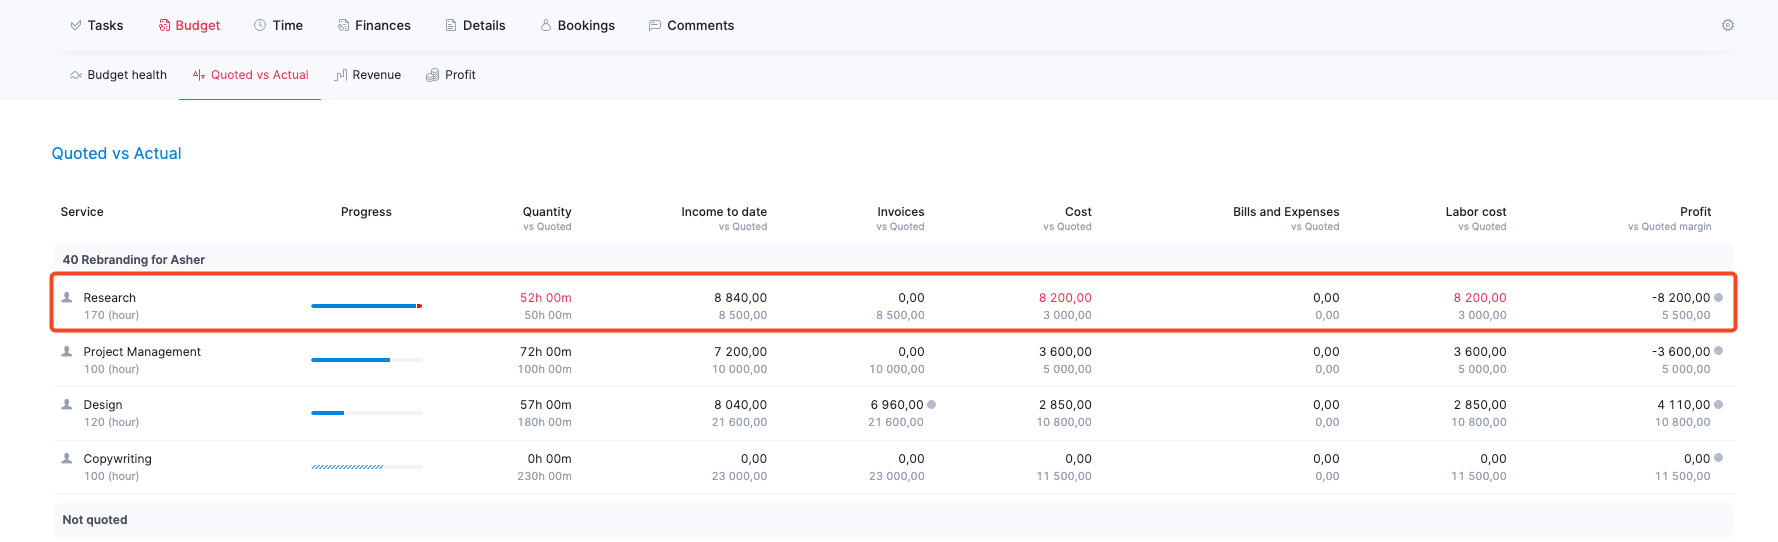Click the person icon beside Copywriting

(67, 458)
